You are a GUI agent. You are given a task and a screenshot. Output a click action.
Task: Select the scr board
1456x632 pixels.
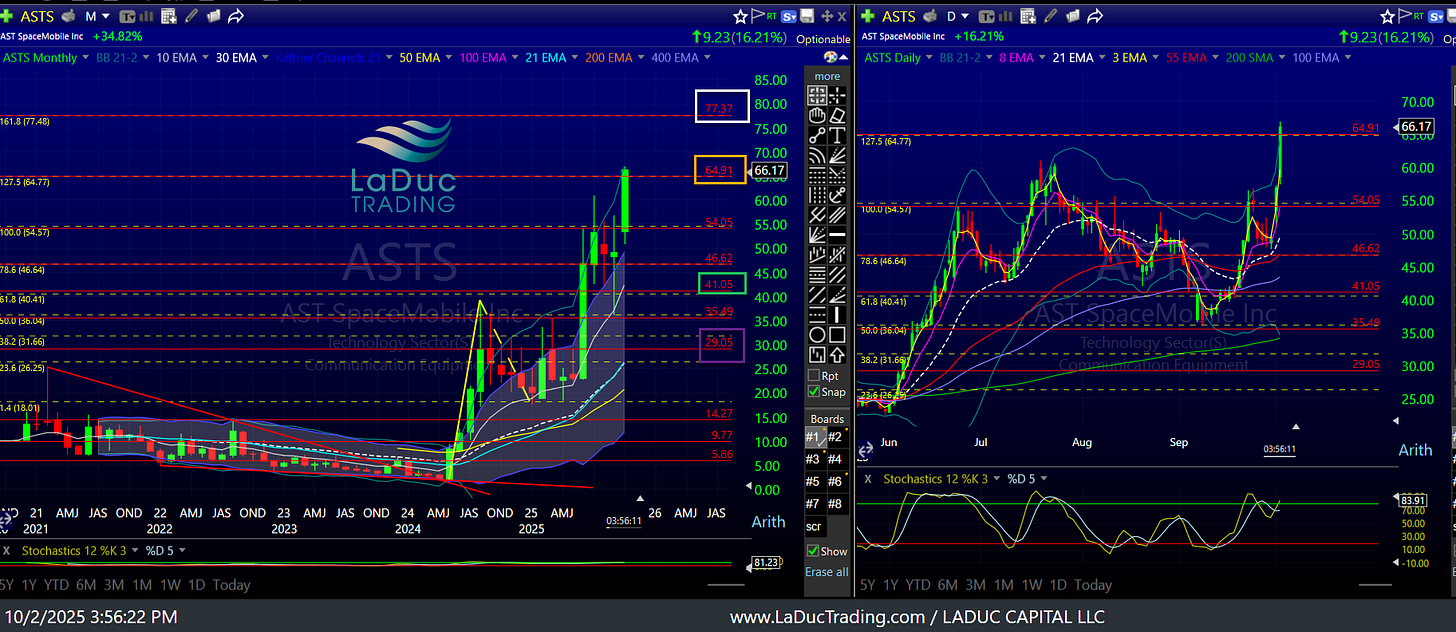[x=814, y=526]
